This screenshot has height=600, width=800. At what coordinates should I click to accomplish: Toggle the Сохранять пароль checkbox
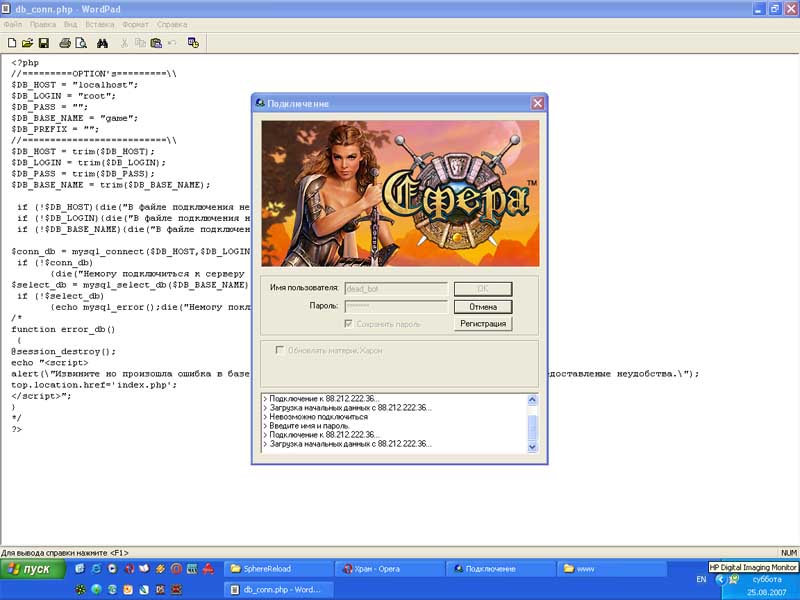point(348,323)
